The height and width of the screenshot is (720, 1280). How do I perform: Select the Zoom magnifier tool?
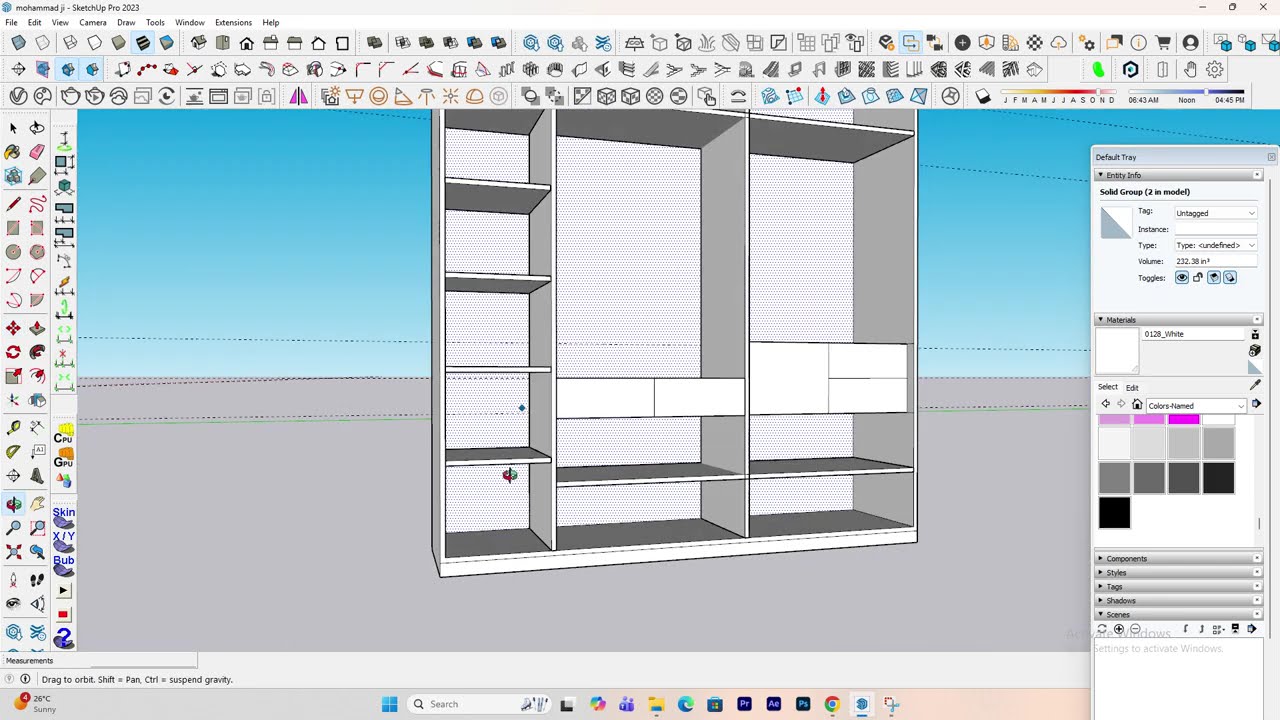click(x=13, y=528)
